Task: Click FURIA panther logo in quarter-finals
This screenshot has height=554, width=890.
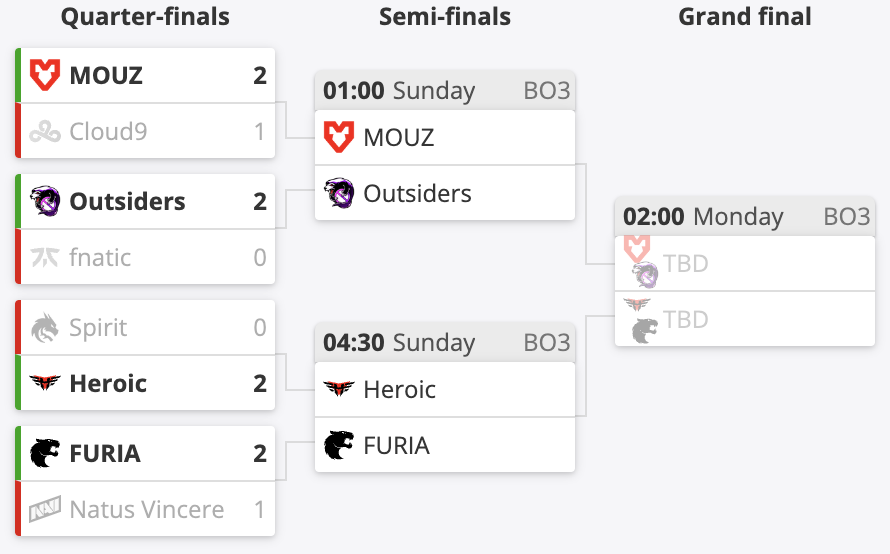Action: click(x=44, y=453)
